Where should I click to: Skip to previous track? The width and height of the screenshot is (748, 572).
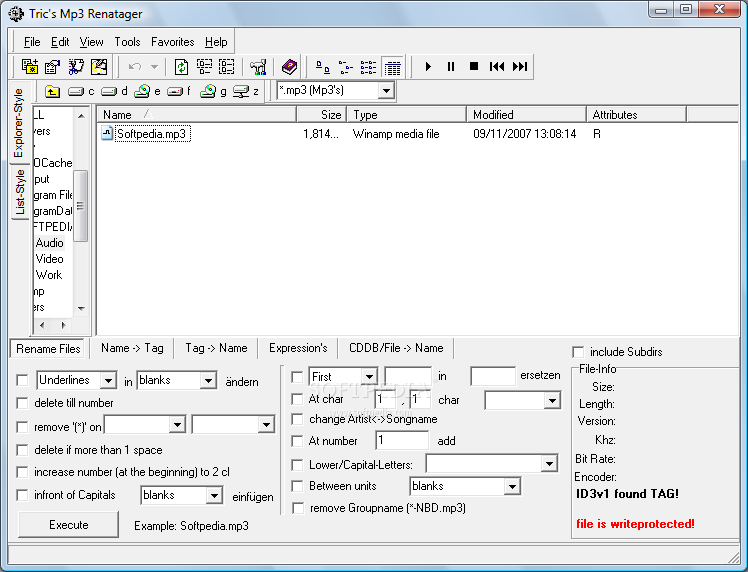click(497, 67)
